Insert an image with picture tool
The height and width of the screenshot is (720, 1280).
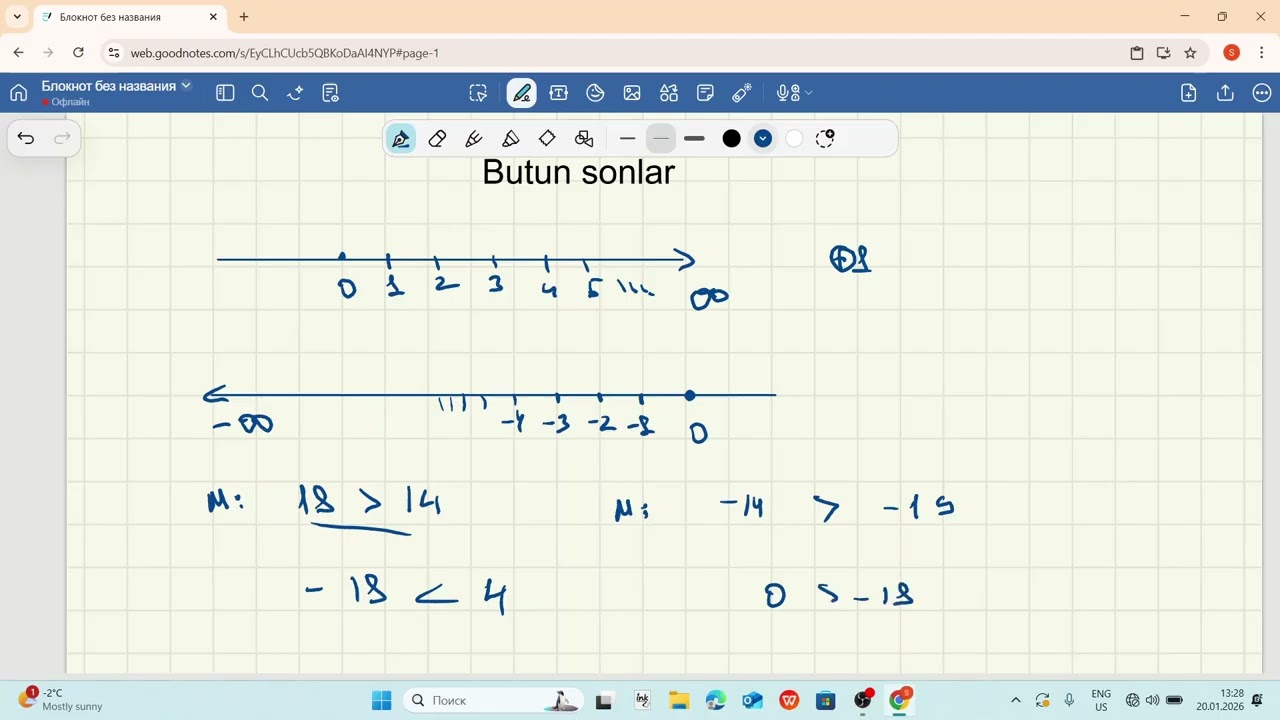tap(632, 93)
